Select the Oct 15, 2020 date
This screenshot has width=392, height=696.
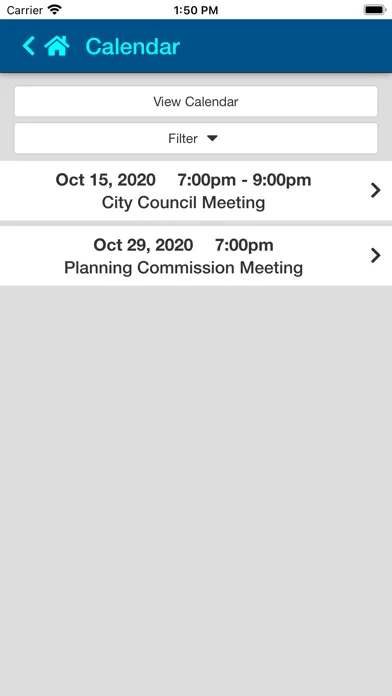(x=105, y=180)
